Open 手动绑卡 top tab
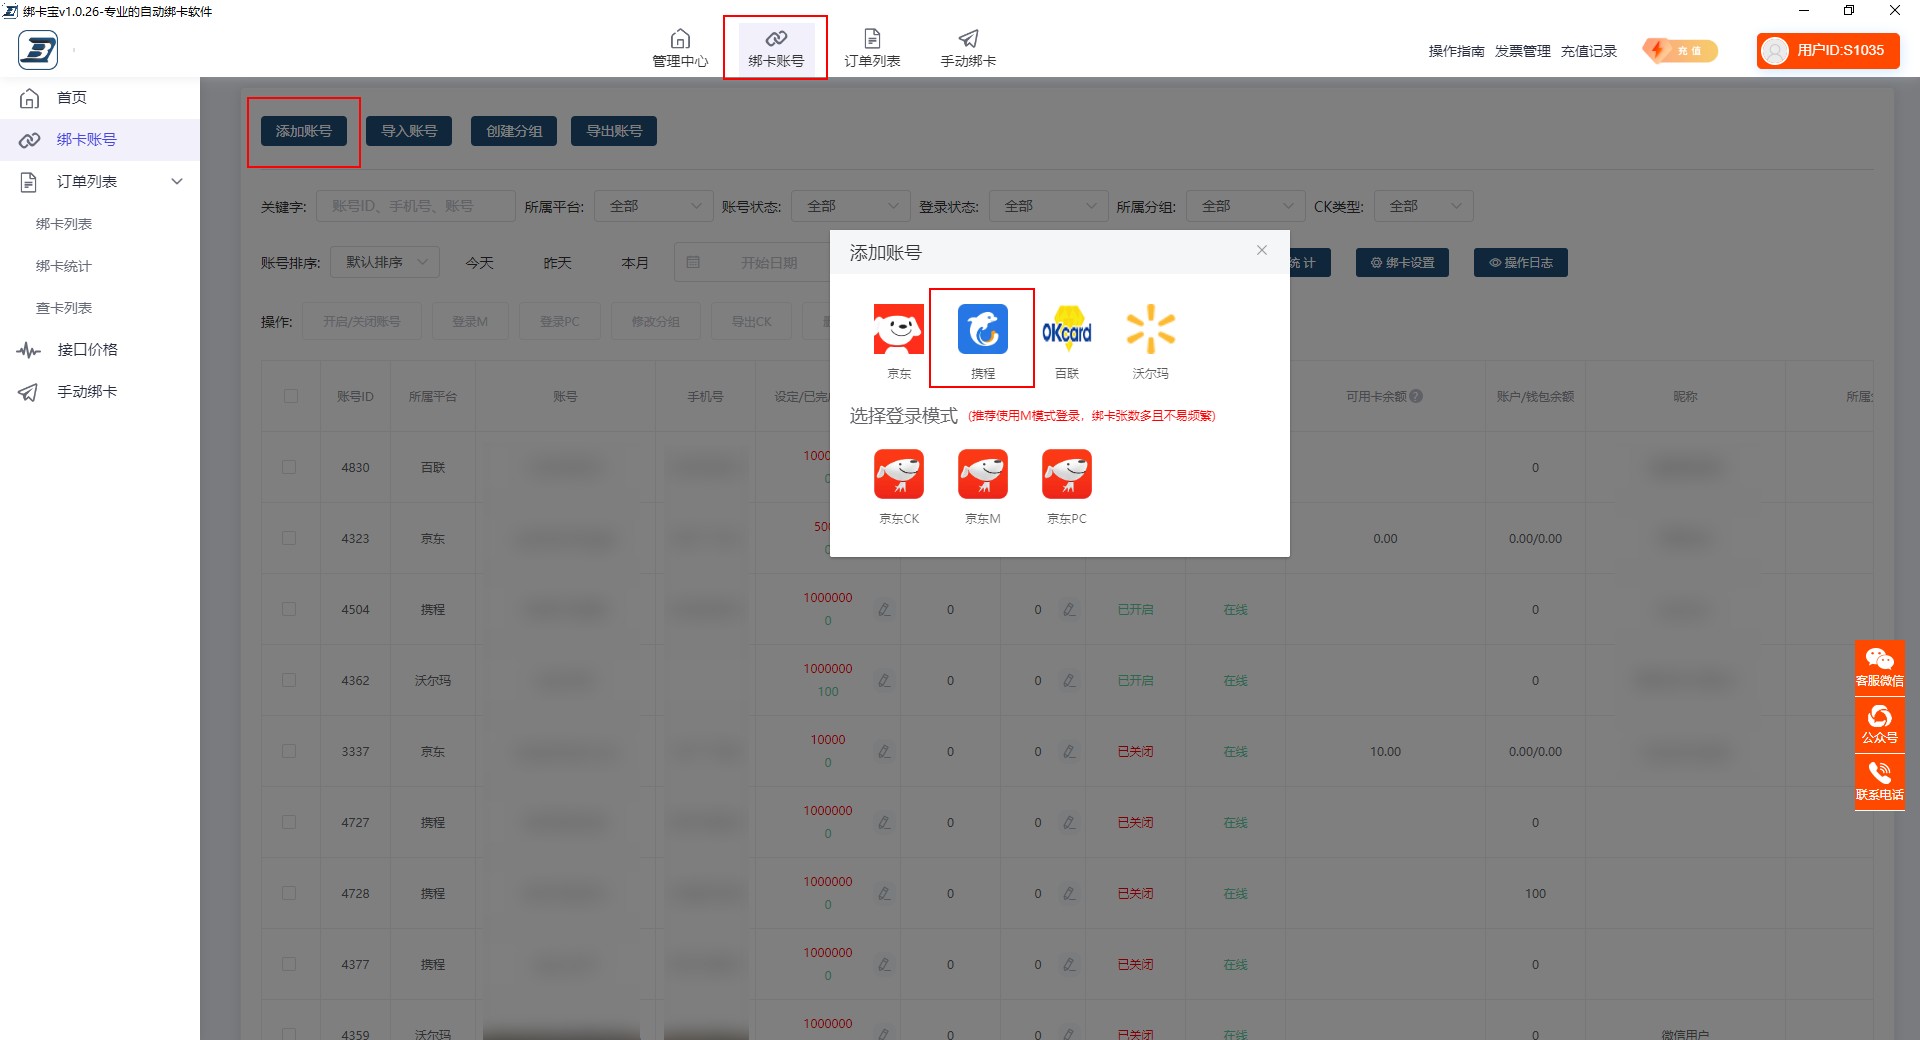Viewport: 1920px width, 1040px height. pos(968,48)
